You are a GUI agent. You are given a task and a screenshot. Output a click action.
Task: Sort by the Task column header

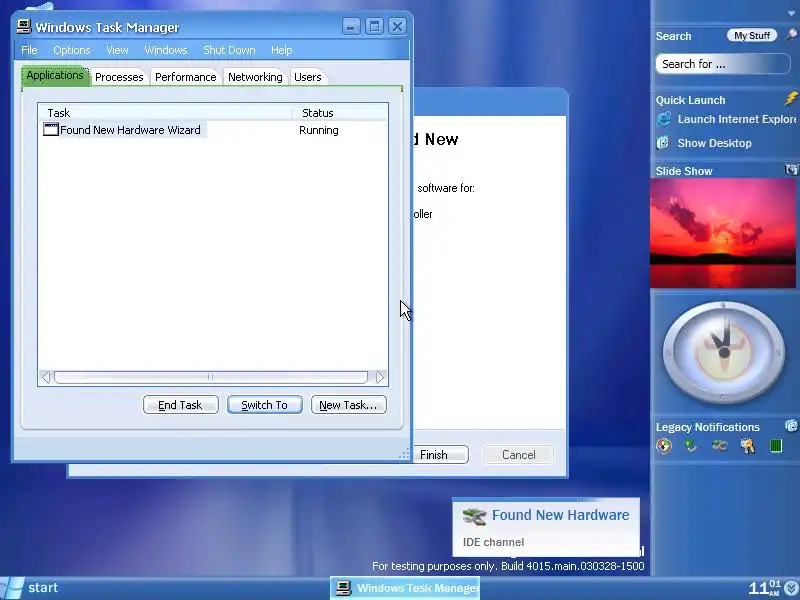(165, 113)
